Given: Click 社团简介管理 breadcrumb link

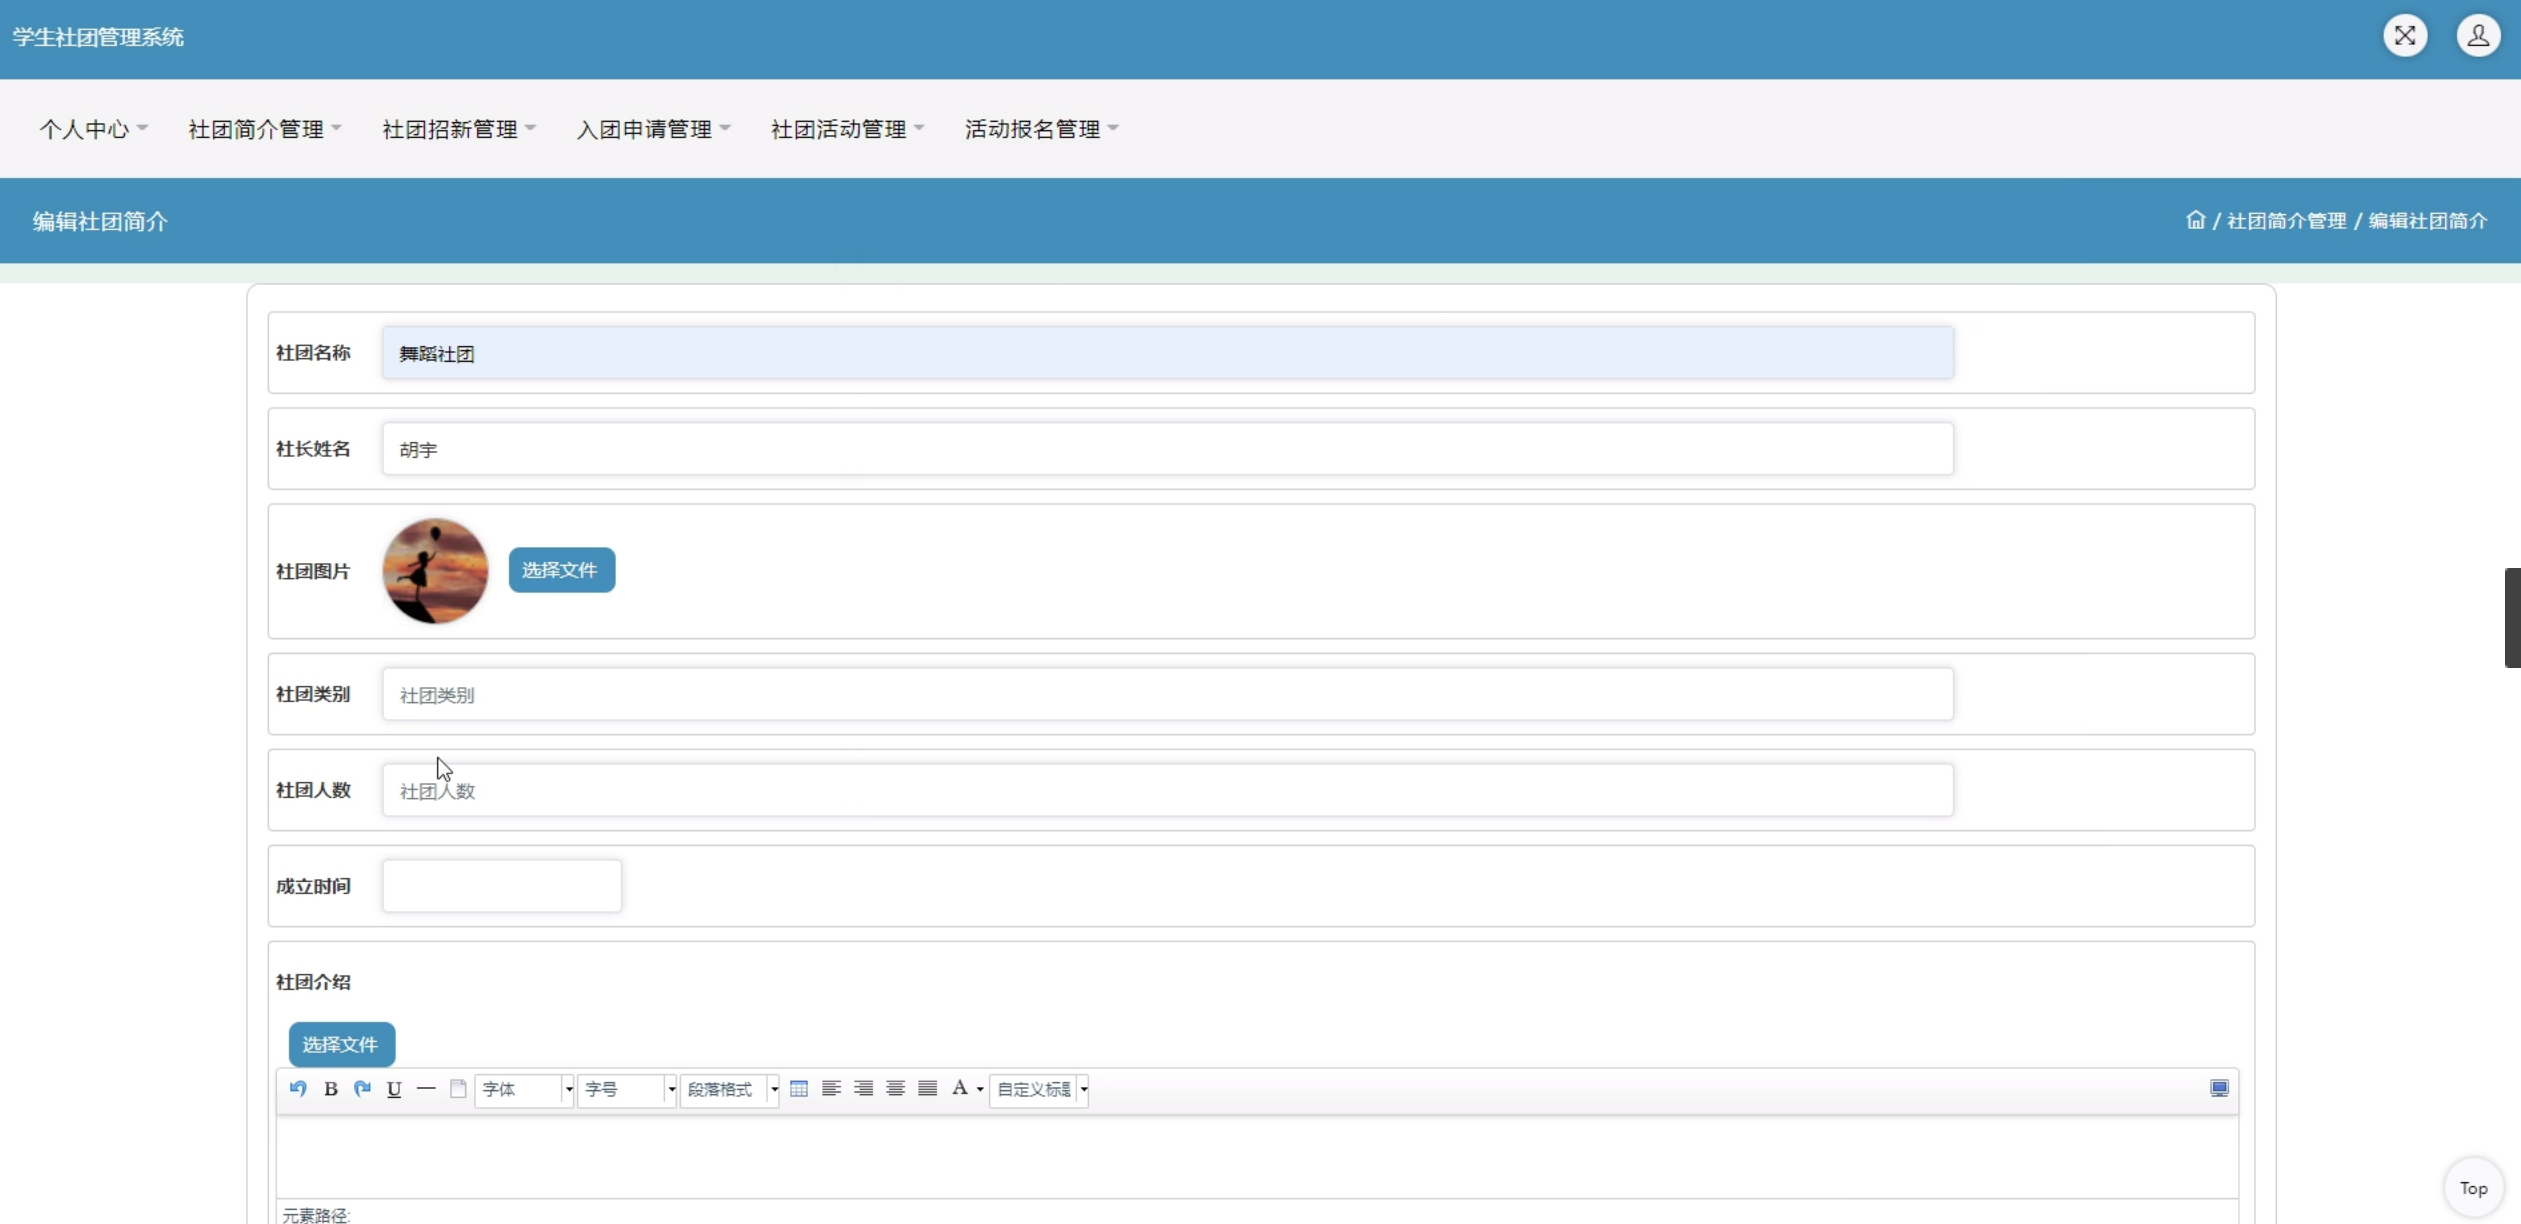Looking at the screenshot, I should [2286, 221].
